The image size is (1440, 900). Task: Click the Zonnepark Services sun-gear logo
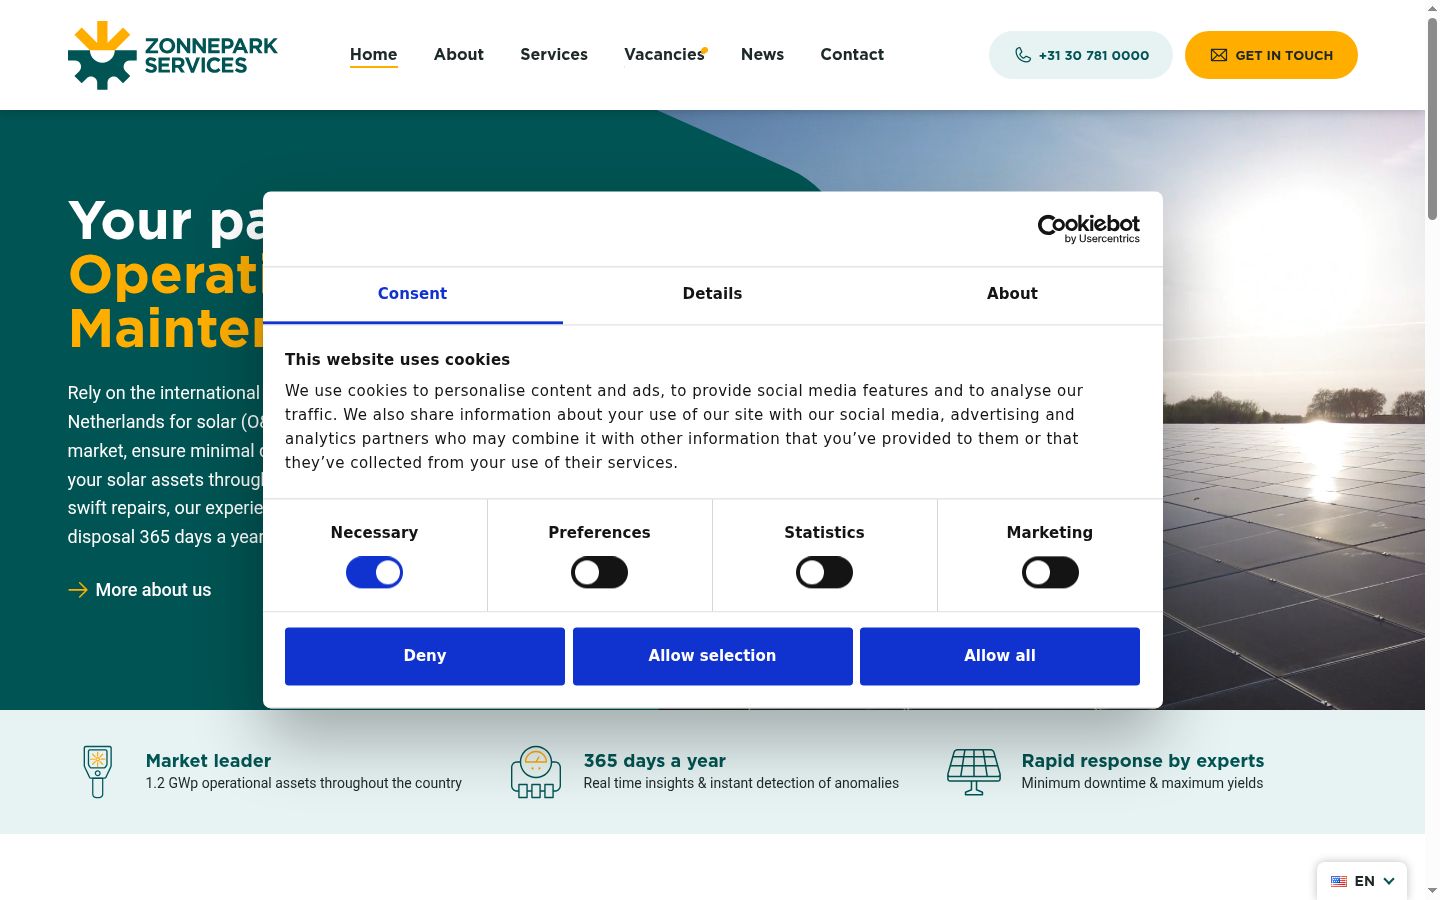tap(102, 55)
